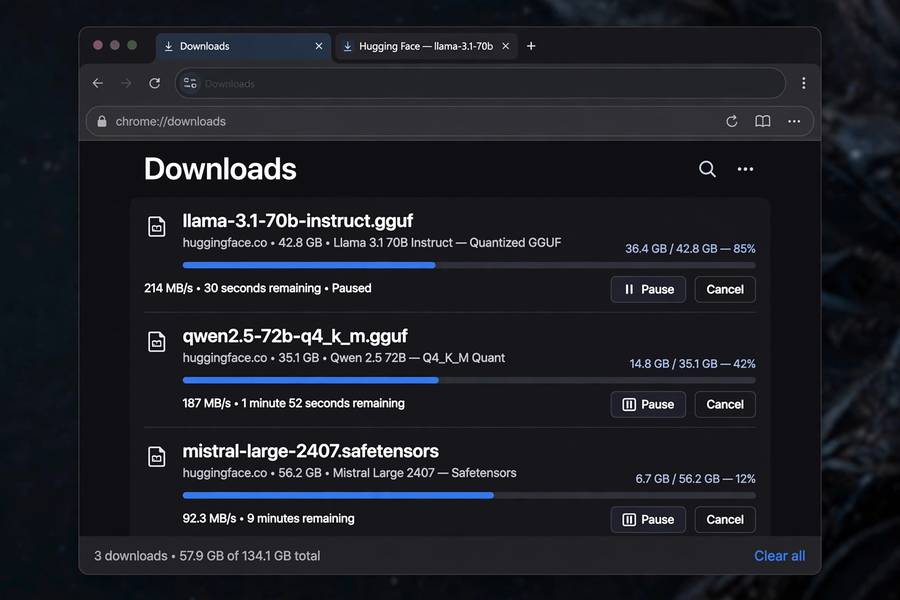Click '36.4 GB / 42.8 GB — 85%' text
Viewport: 900px width, 600px height.
690,249
